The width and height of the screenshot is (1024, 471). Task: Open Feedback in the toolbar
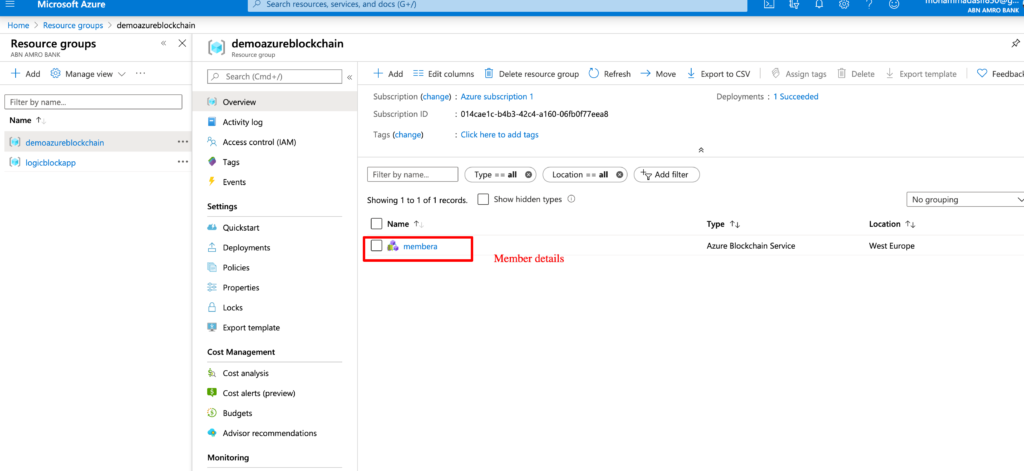pos(999,74)
